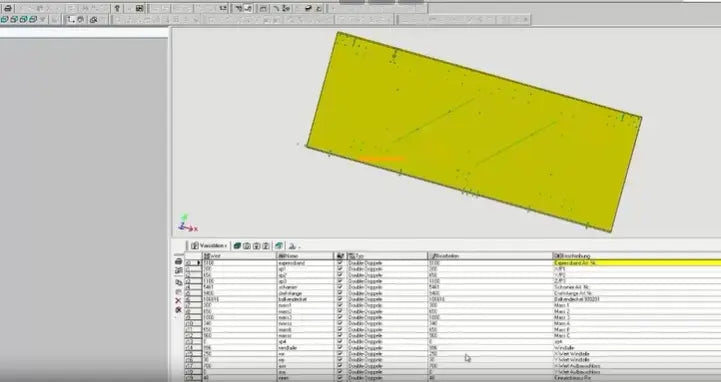
Task: Select the 'Balkendeckel 300201' description cell
Action: pos(637,299)
